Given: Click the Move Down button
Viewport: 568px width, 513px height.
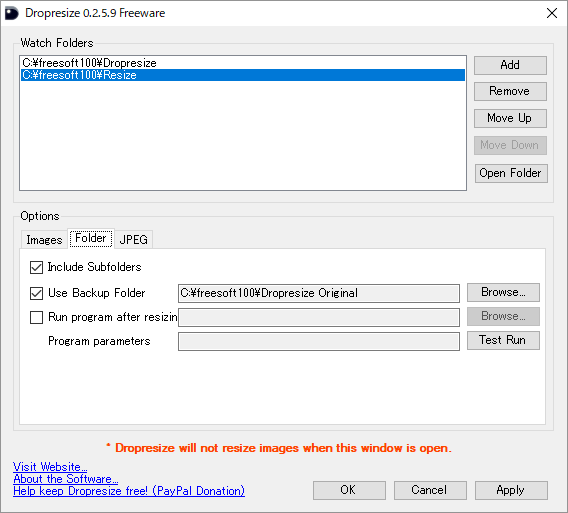Looking at the screenshot, I should pos(510,145).
